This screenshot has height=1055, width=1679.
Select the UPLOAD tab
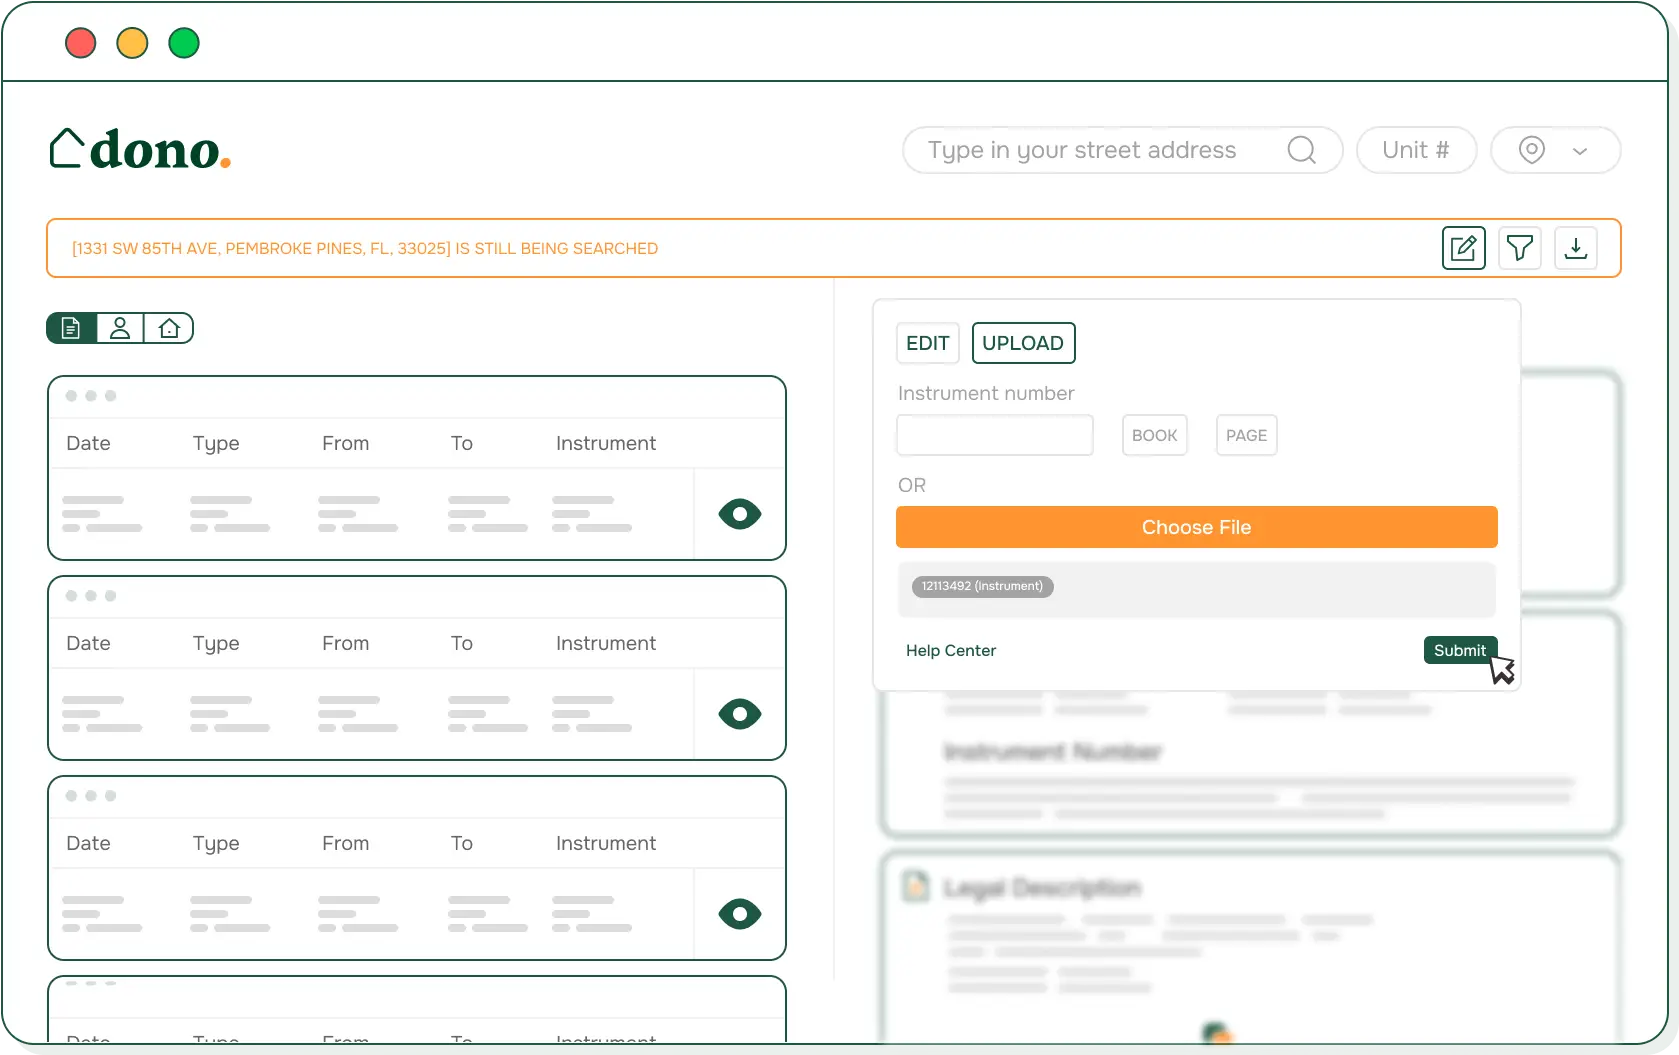[x=1023, y=342]
